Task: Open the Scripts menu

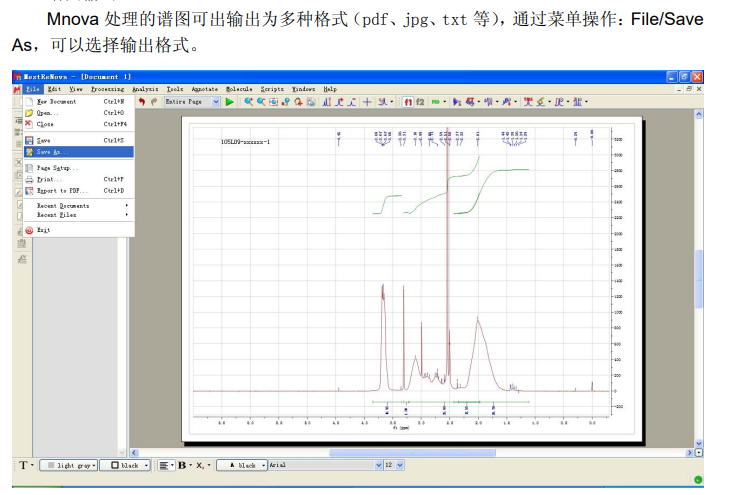Action: tap(272, 89)
